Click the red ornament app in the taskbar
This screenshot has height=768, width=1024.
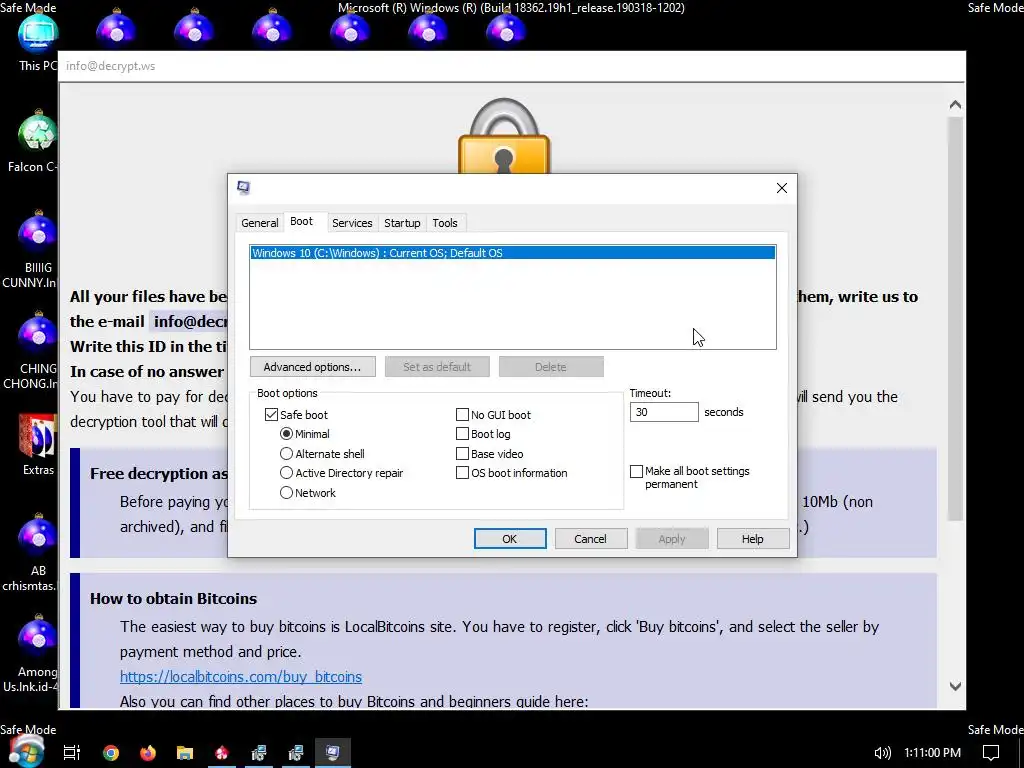click(x=222, y=752)
